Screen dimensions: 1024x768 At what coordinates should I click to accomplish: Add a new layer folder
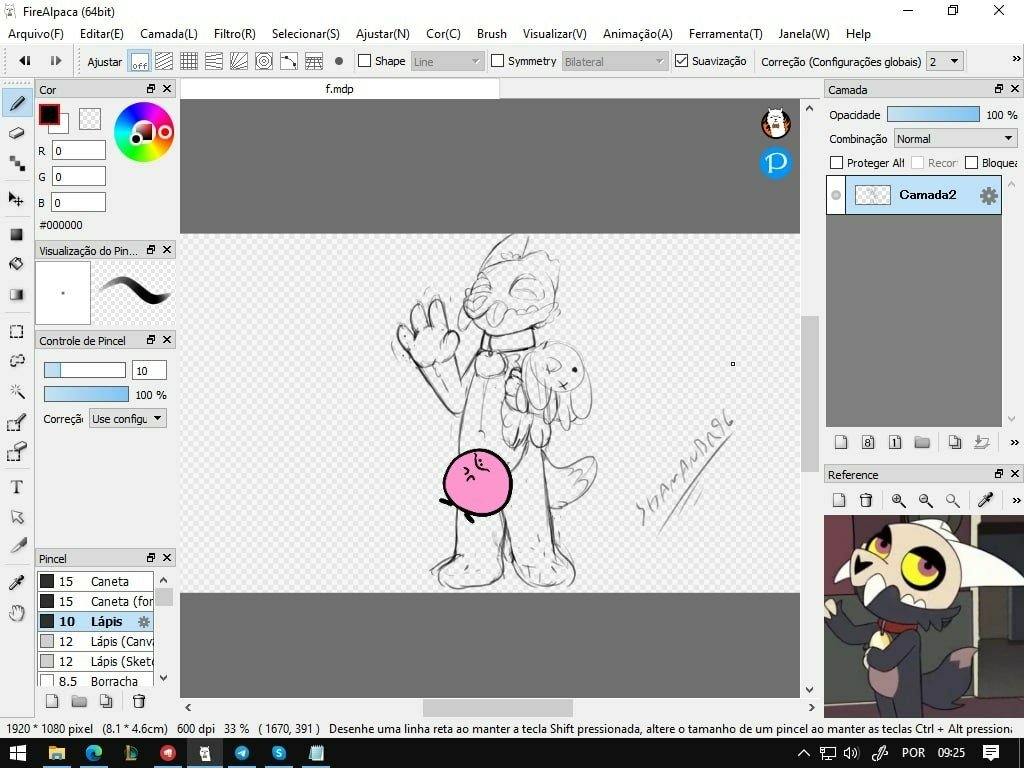click(x=922, y=442)
